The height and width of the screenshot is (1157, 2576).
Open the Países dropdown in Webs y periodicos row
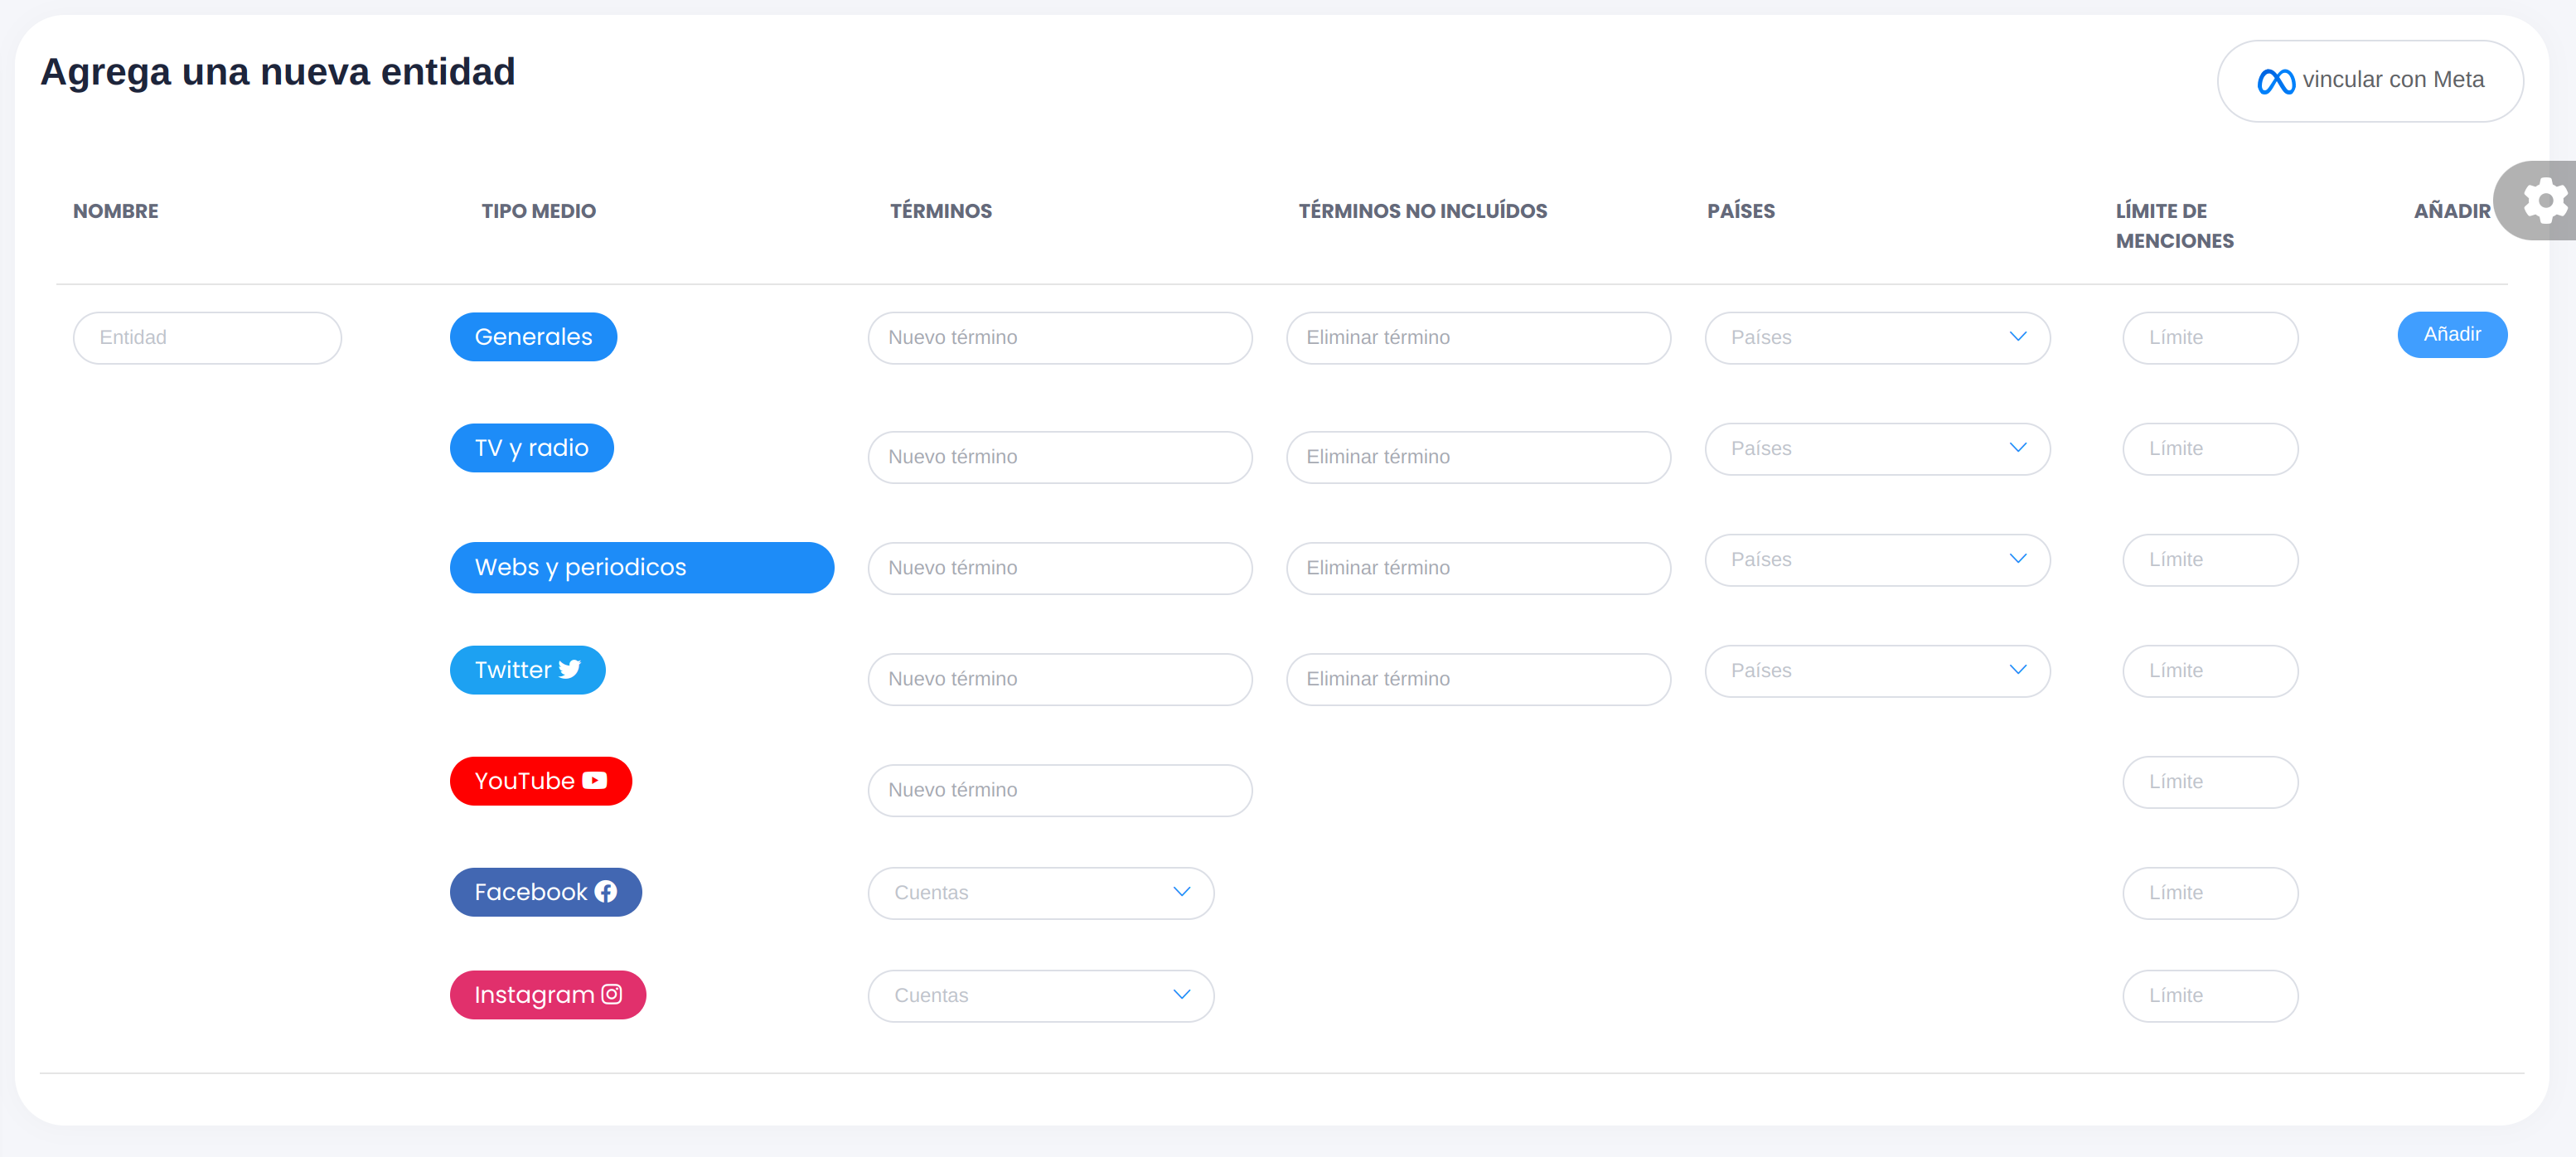(x=1877, y=560)
